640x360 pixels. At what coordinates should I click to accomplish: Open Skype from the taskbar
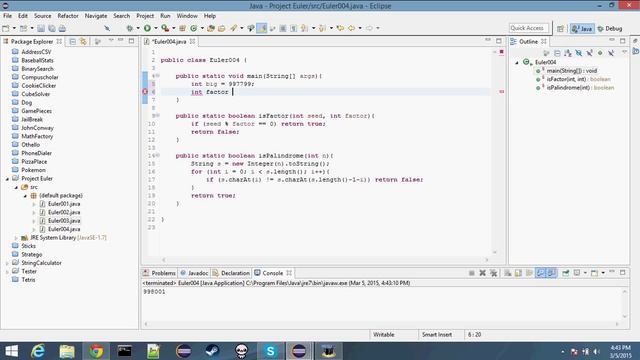pyautogui.click(x=270, y=351)
